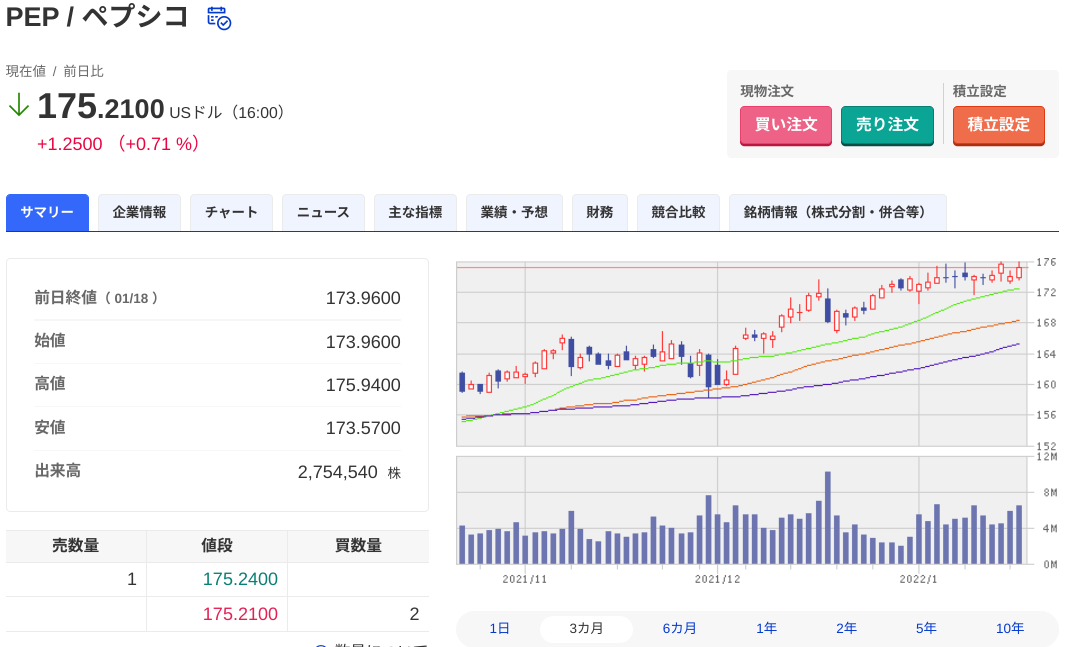Click the price change +1.2500 (+0.71 %)
The image size is (1066, 647).
coord(118,144)
